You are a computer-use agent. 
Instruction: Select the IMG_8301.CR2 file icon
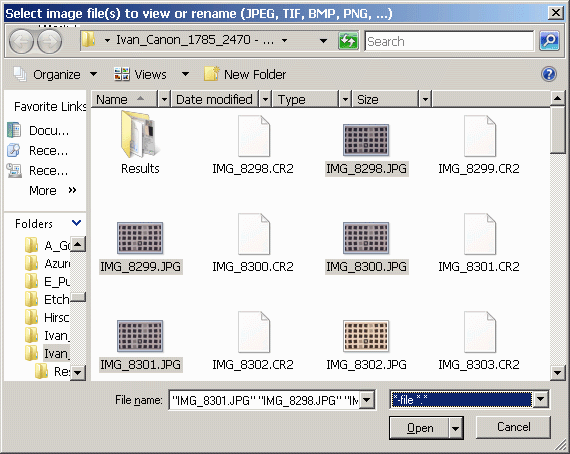point(480,234)
